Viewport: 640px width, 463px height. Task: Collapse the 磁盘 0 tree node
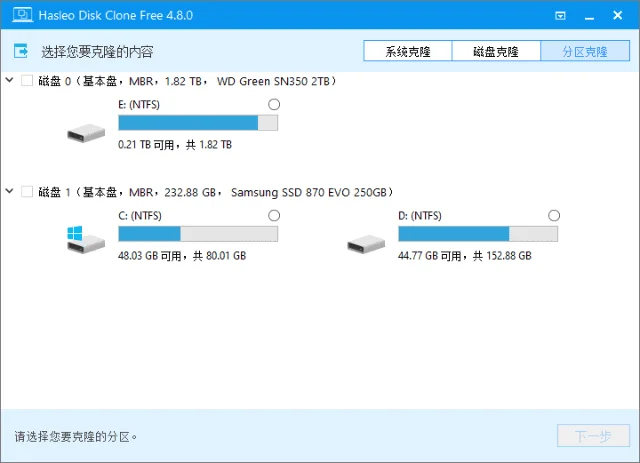click(x=11, y=81)
